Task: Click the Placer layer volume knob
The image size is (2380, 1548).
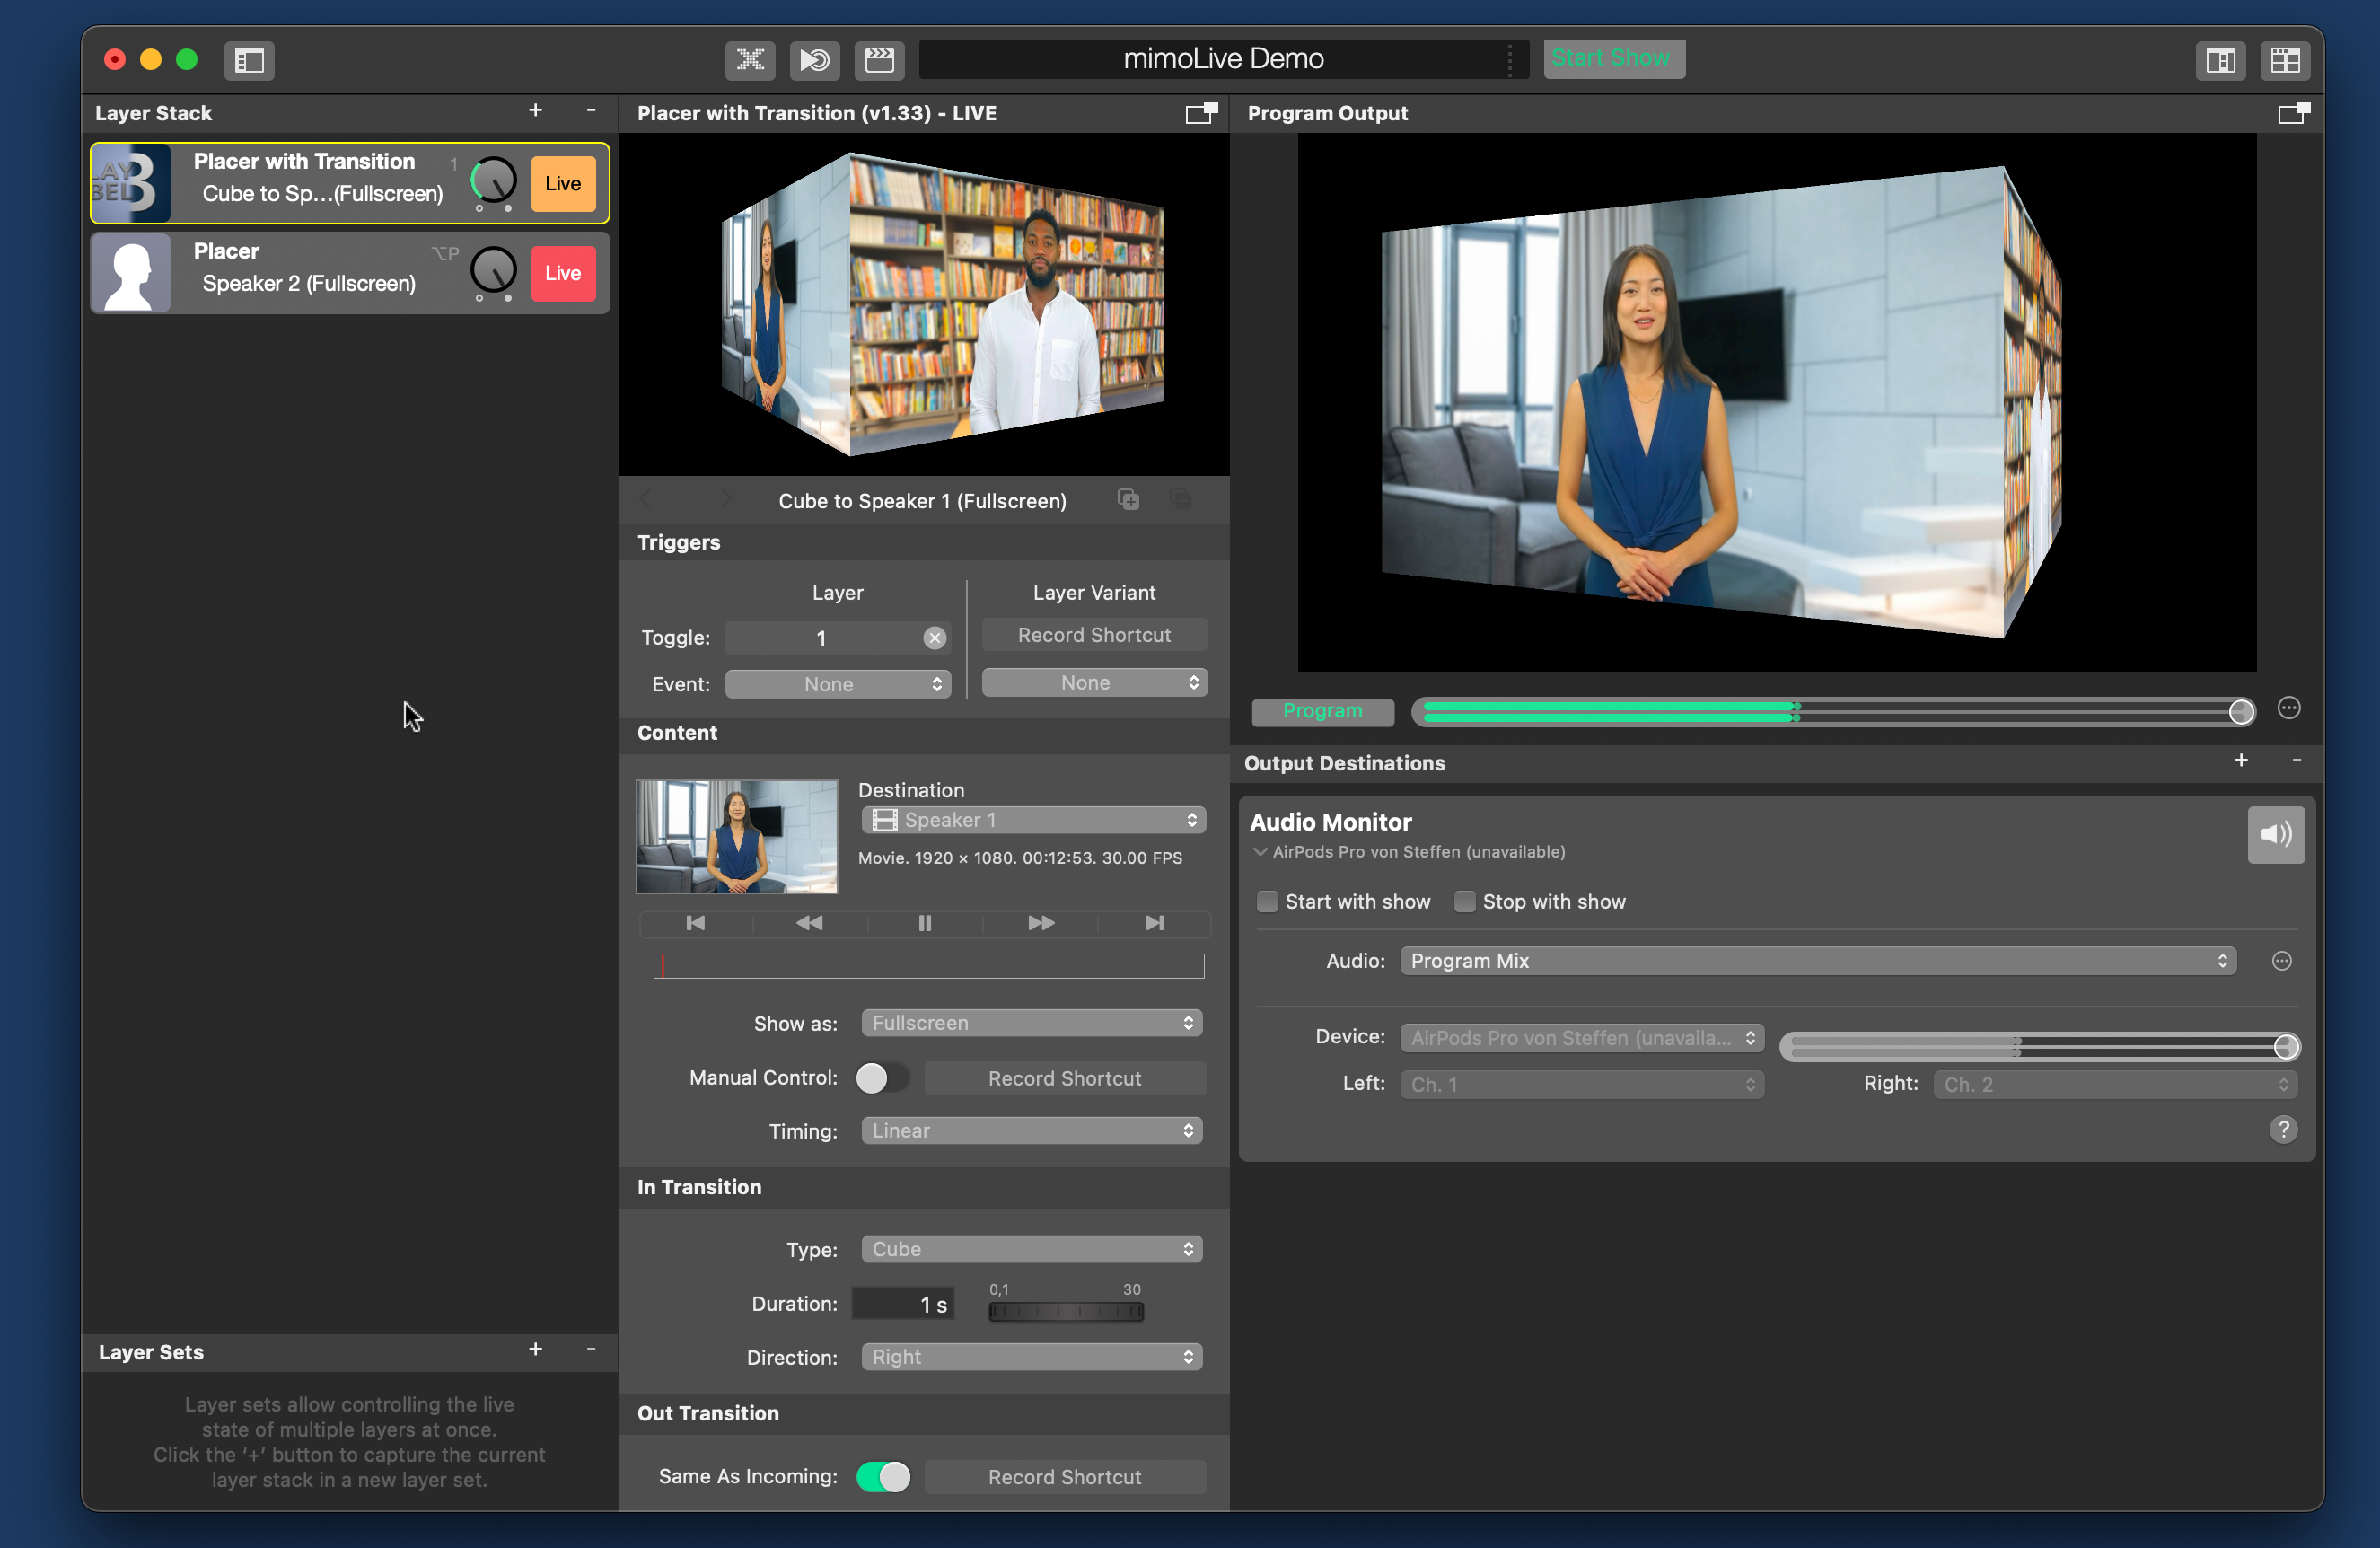Action: coord(493,271)
